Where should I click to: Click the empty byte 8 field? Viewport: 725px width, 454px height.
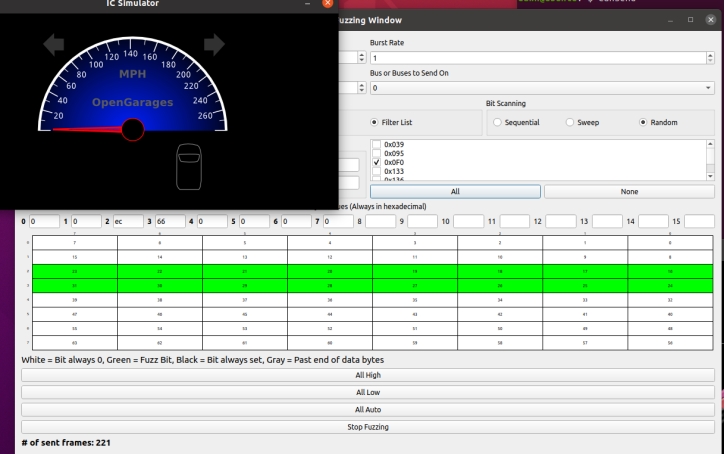point(380,221)
